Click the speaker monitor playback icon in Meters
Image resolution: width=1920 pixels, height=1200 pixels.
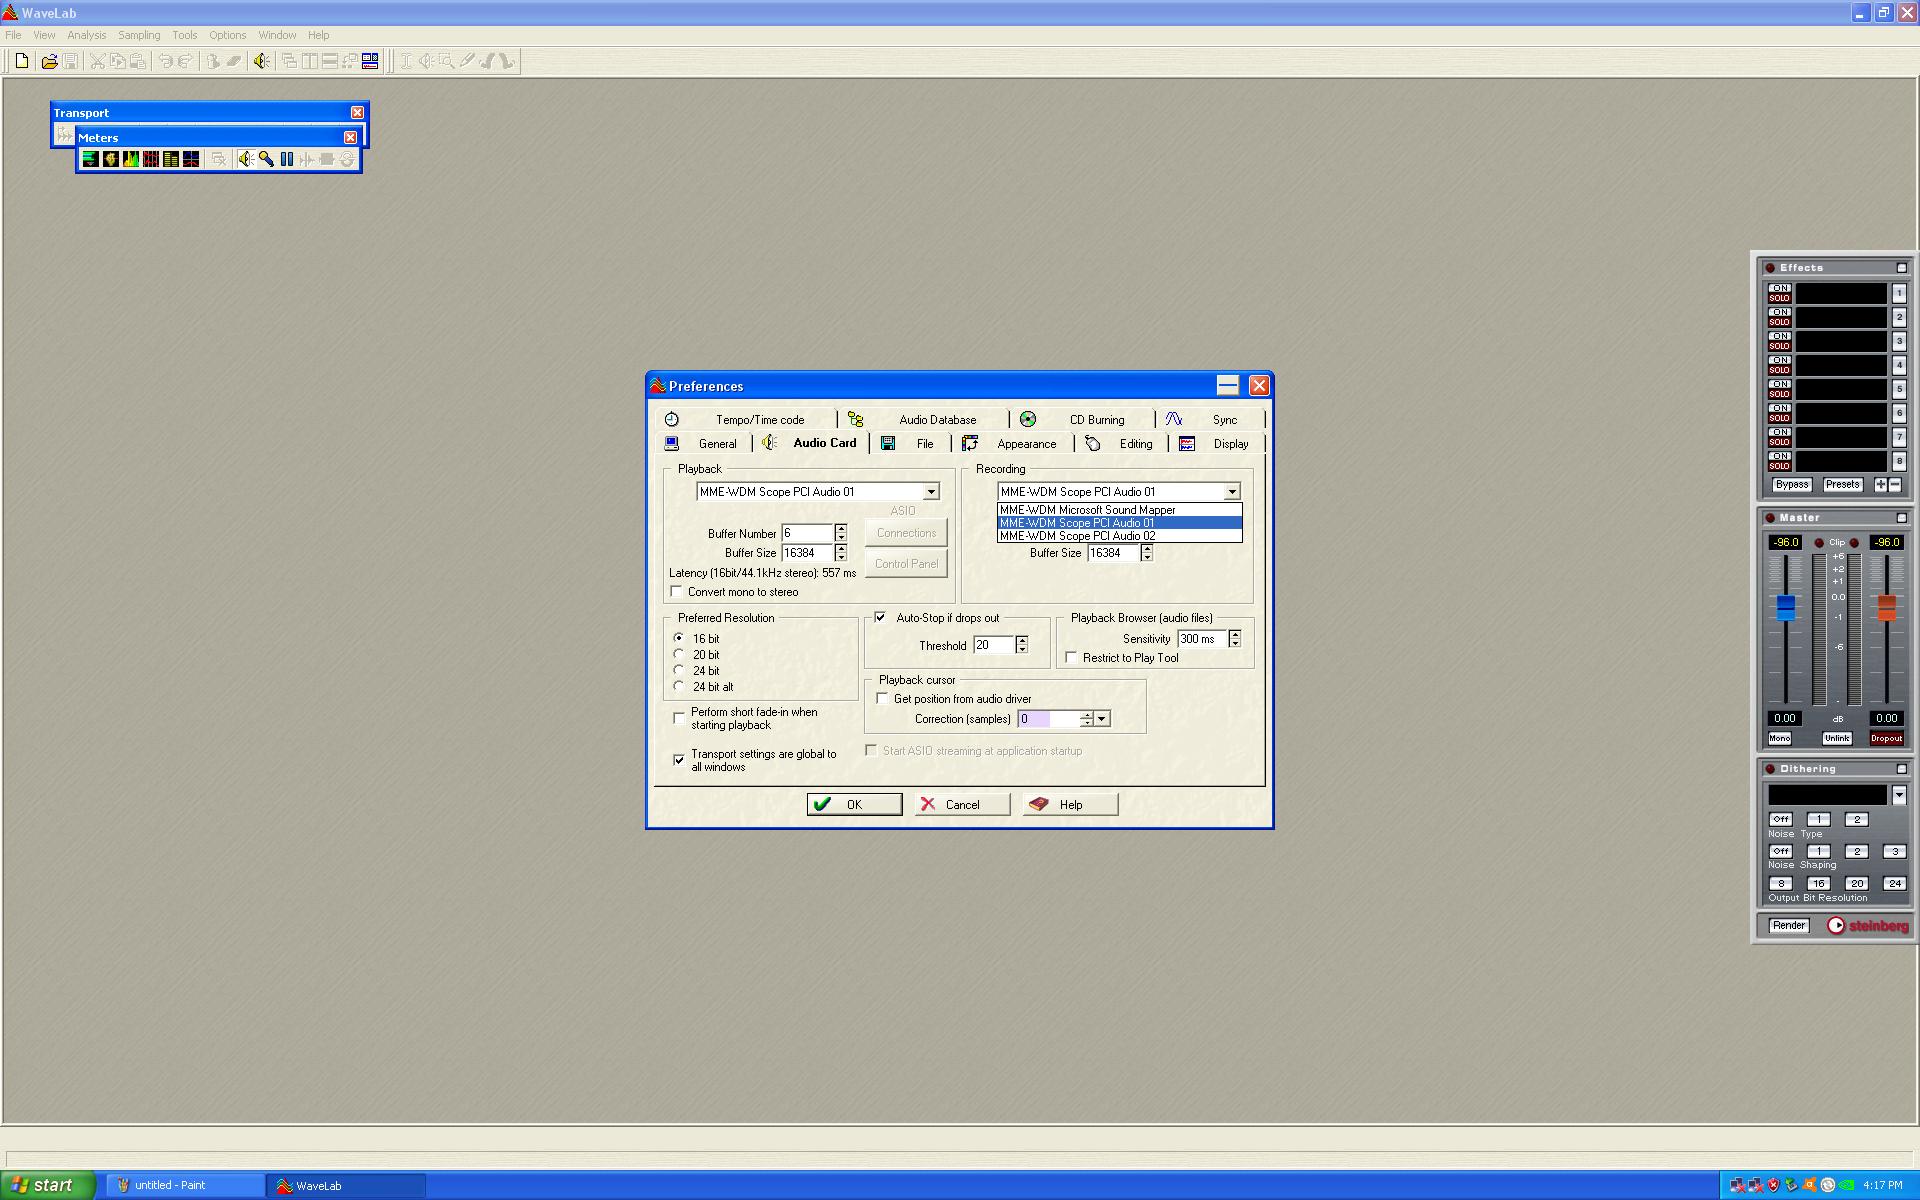click(246, 159)
